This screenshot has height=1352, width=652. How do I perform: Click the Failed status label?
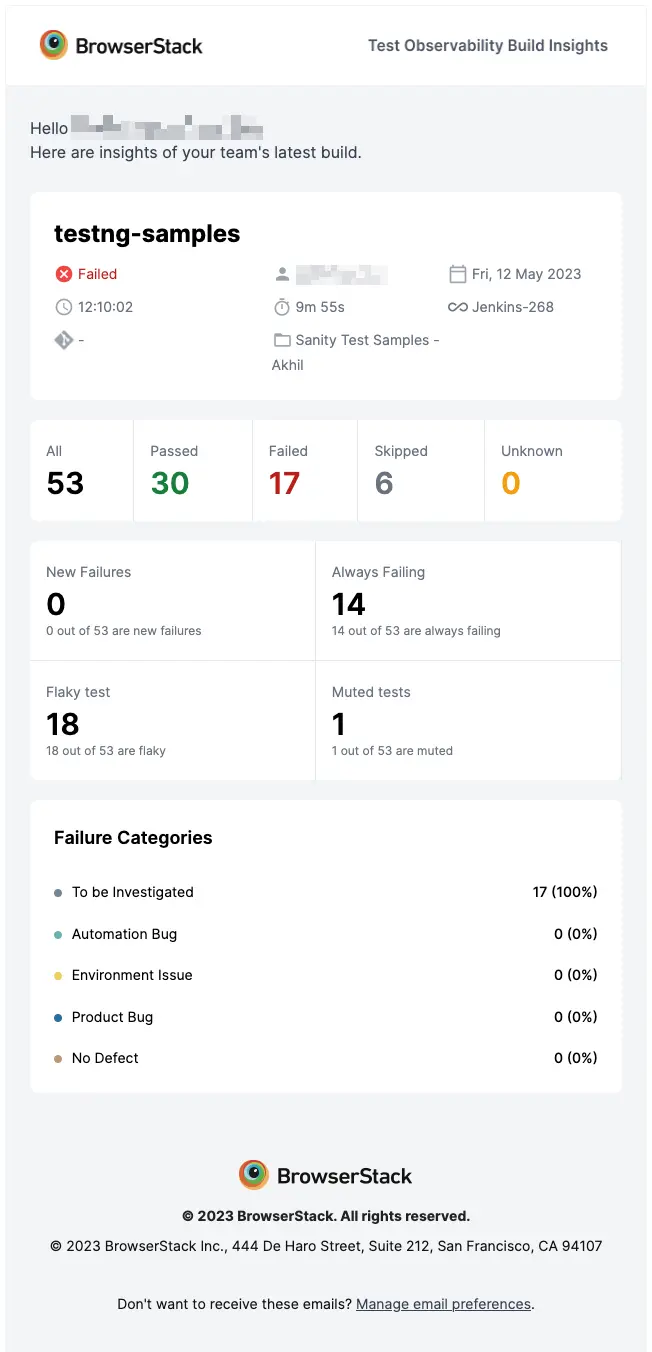pyautogui.click(x=97, y=274)
